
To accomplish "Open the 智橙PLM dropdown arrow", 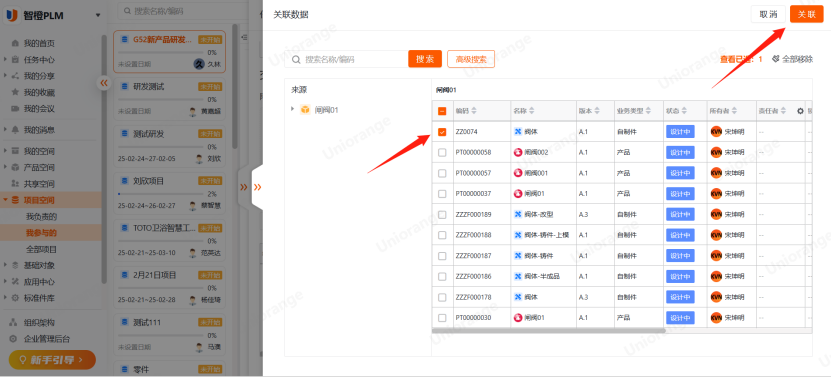I will point(98,16).
